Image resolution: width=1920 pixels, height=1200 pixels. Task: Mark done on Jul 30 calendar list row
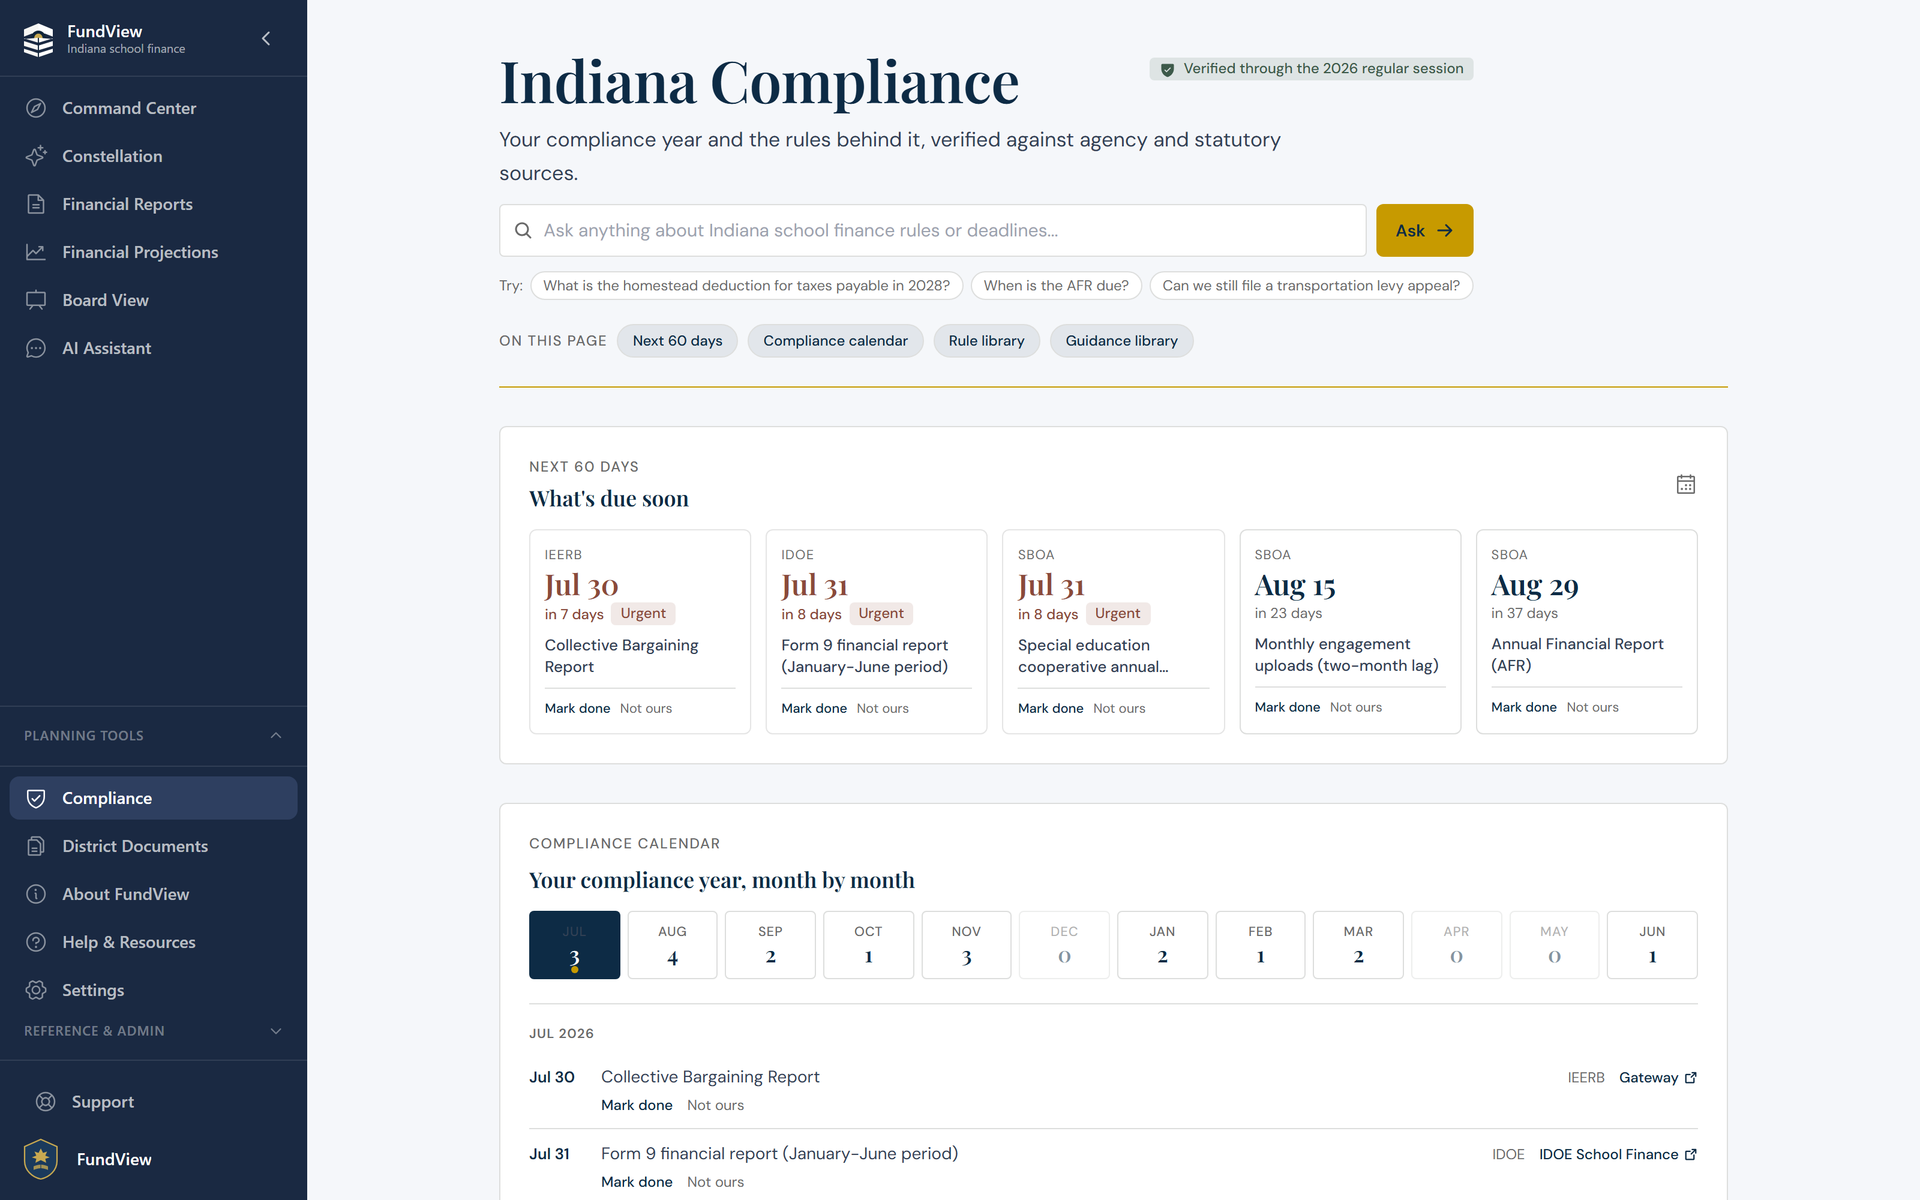tap(636, 1105)
